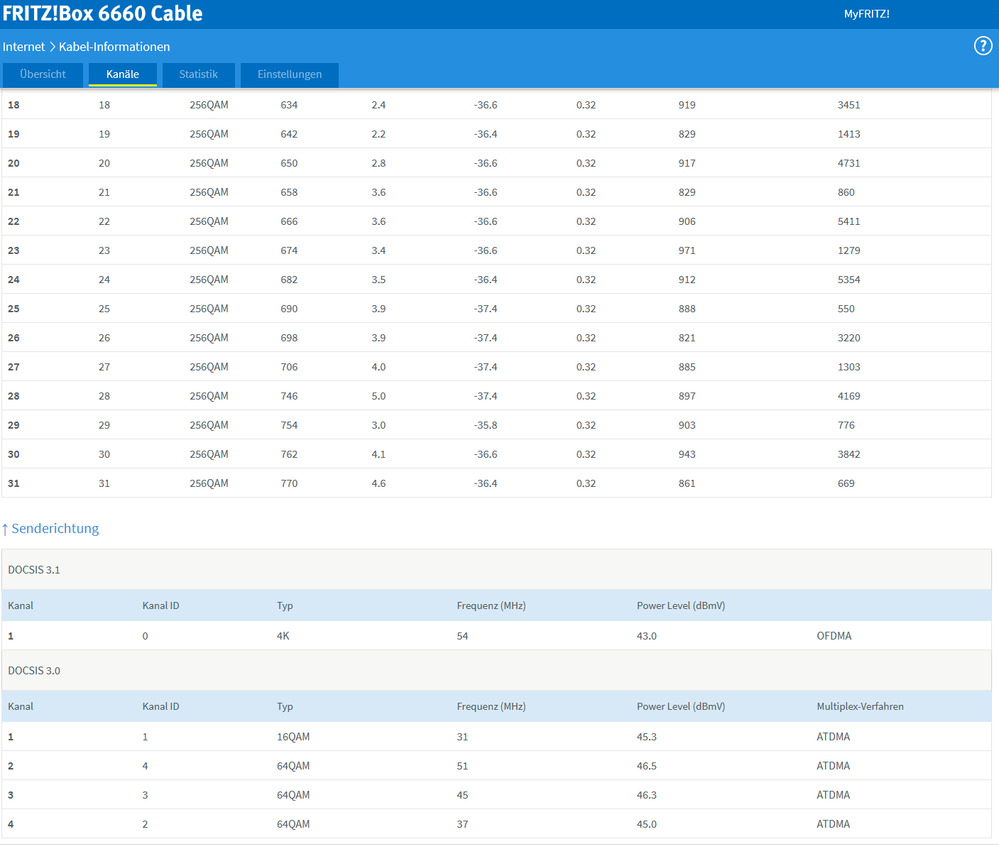Image resolution: width=999 pixels, height=846 pixels.
Task: Click value -35.8 in channel 29 row
Action: pos(485,426)
